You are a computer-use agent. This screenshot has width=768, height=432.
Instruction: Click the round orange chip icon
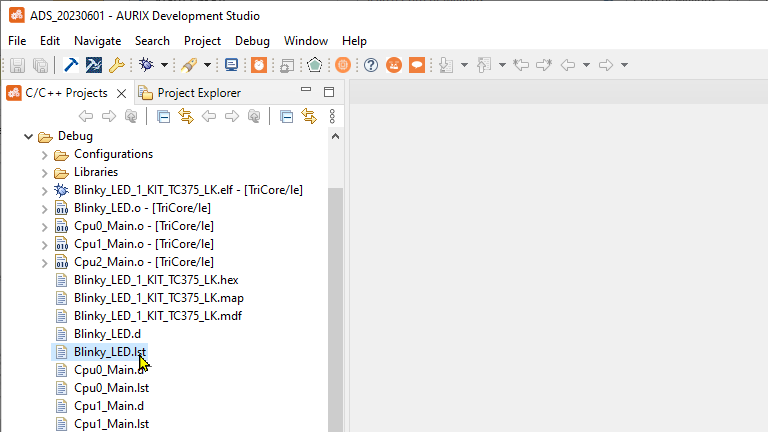pyautogui.click(x=343, y=65)
